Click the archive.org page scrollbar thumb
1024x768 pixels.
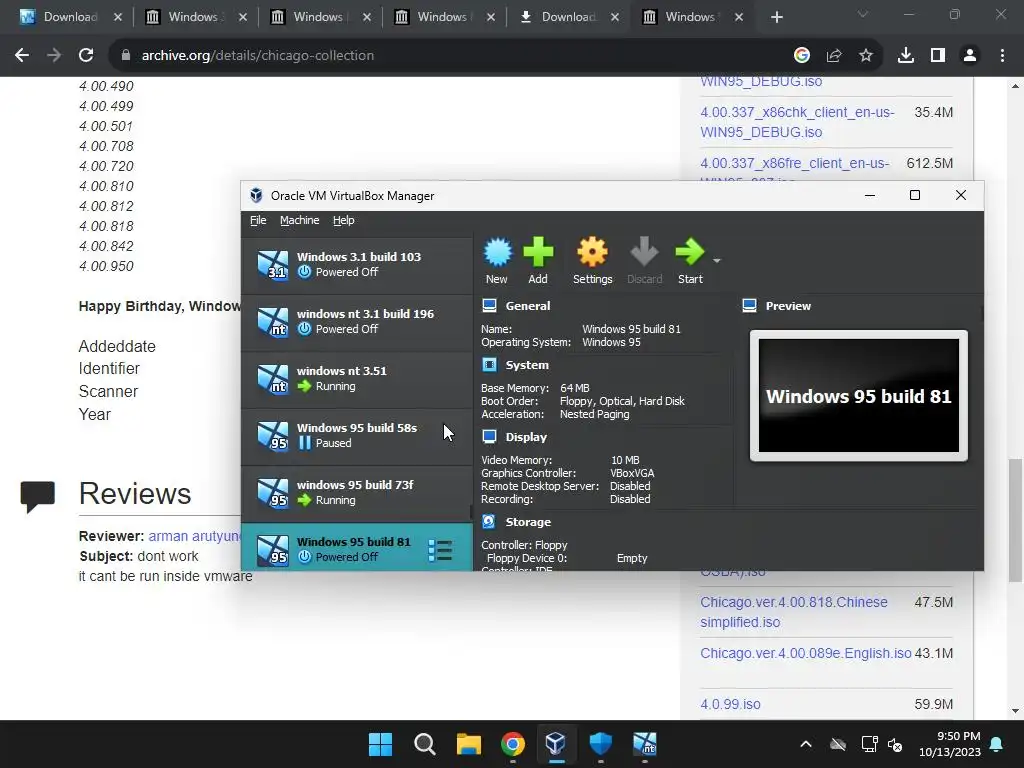[1015, 520]
